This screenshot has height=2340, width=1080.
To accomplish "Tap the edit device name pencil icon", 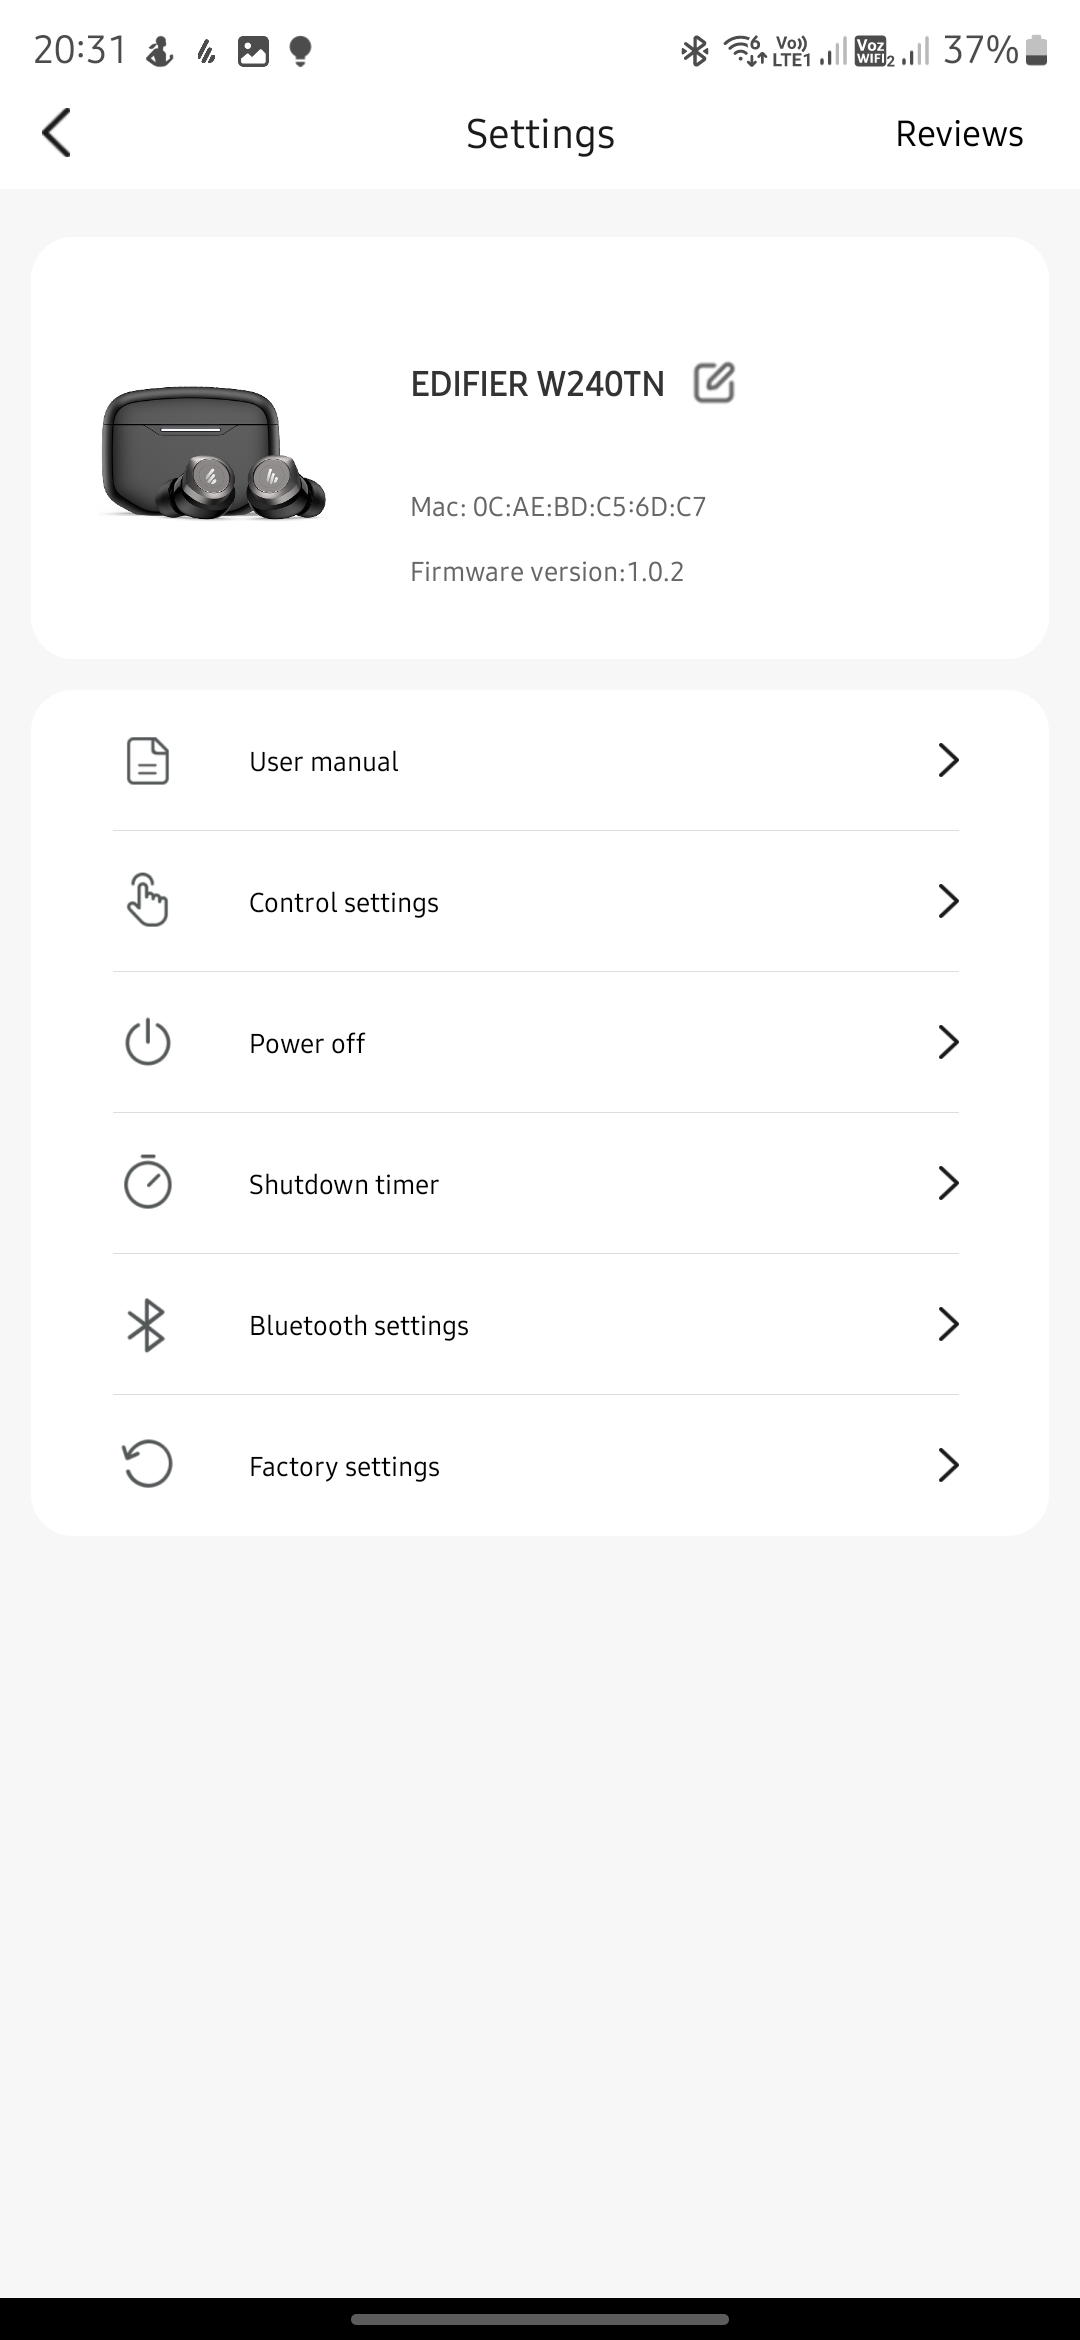I will (714, 383).
